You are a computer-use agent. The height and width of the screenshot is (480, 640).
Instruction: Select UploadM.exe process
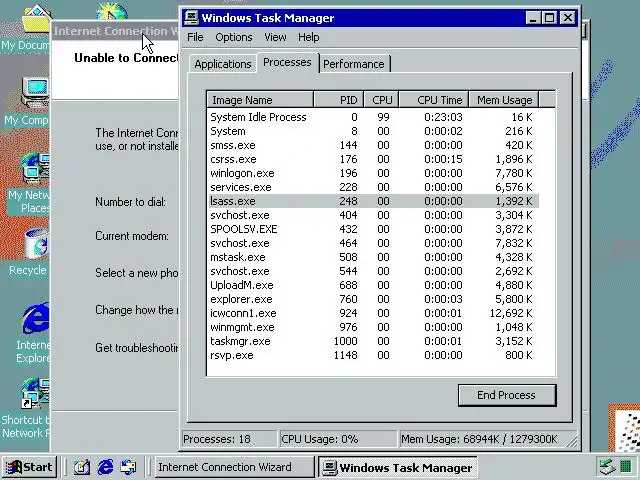(373, 285)
